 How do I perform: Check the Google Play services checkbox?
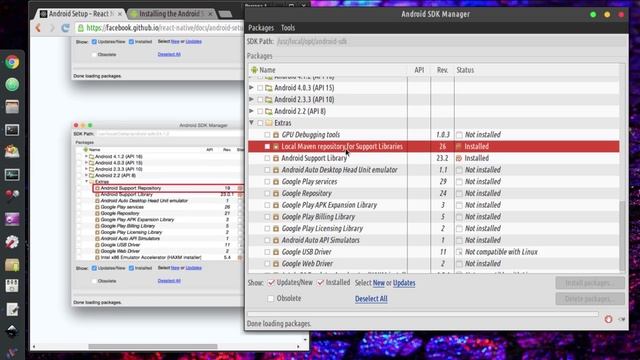(x=267, y=182)
